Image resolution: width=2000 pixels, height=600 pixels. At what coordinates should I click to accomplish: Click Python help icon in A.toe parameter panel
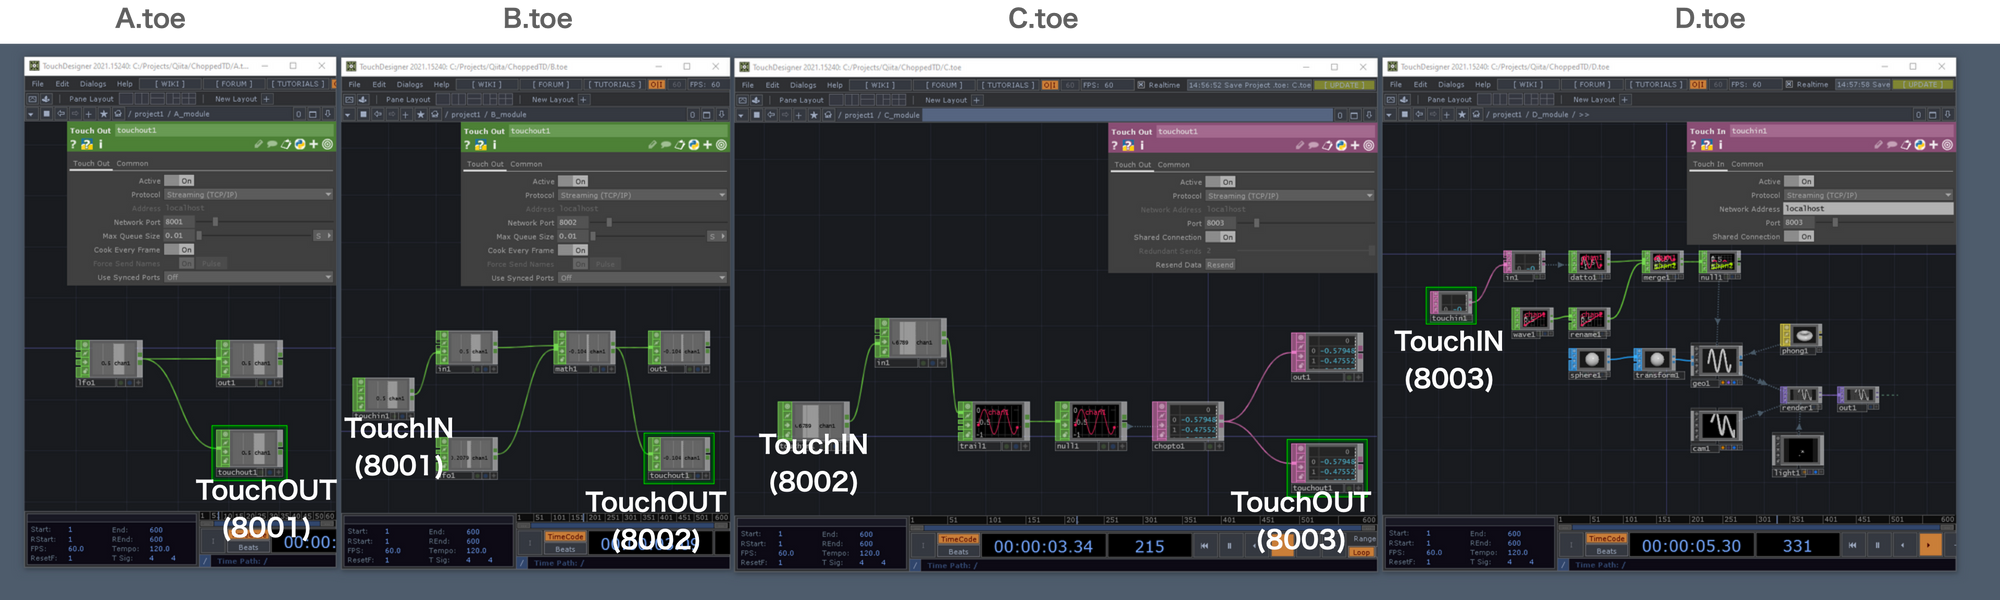tap(86, 145)
